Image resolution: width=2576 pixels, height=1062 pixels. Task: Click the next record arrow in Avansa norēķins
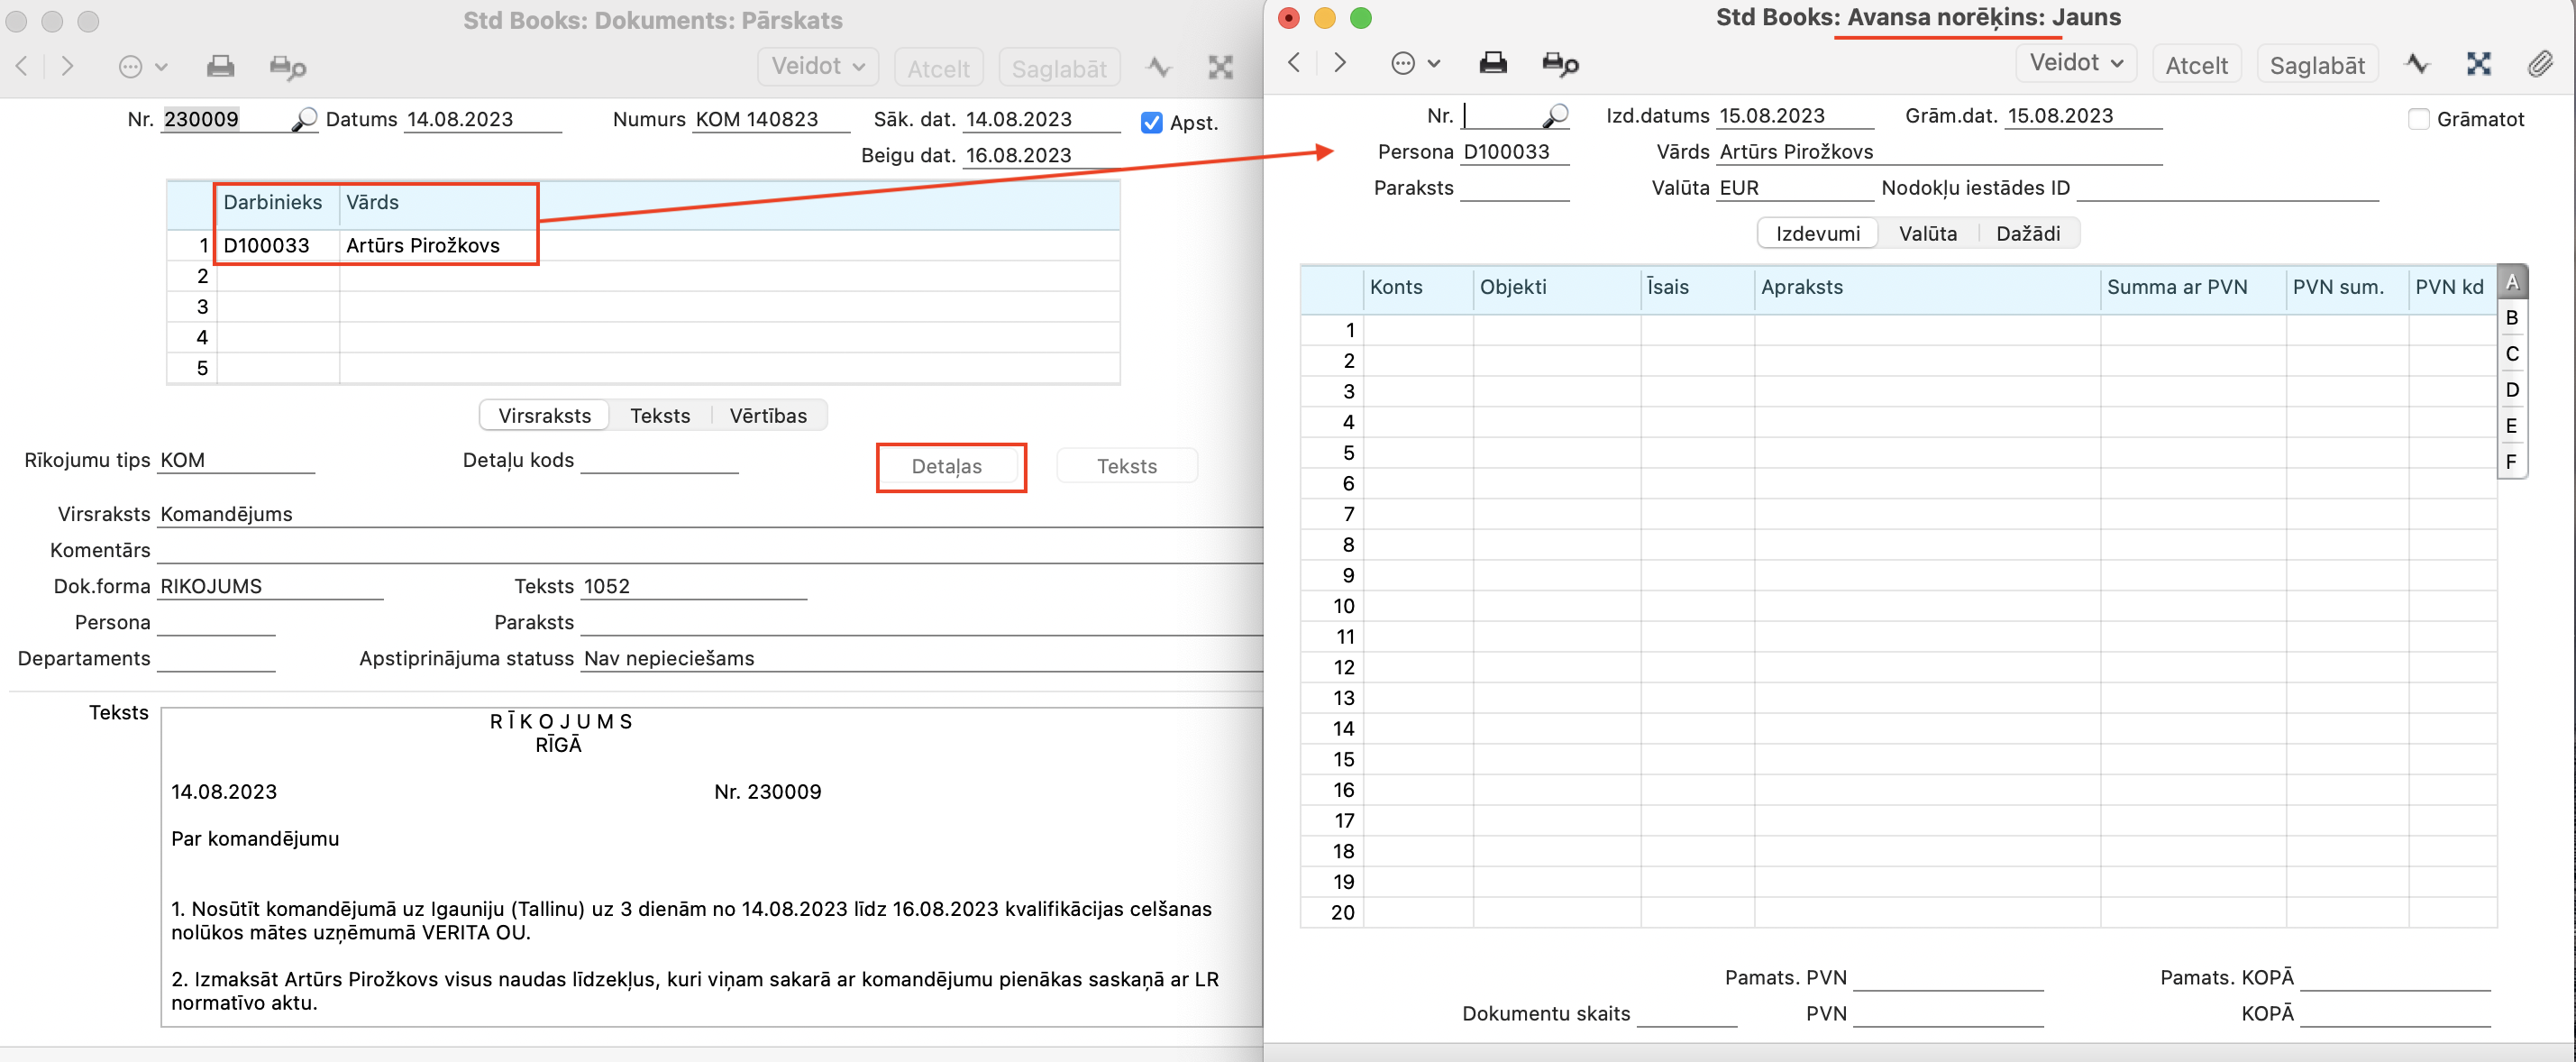click(x=1340, y=64)
